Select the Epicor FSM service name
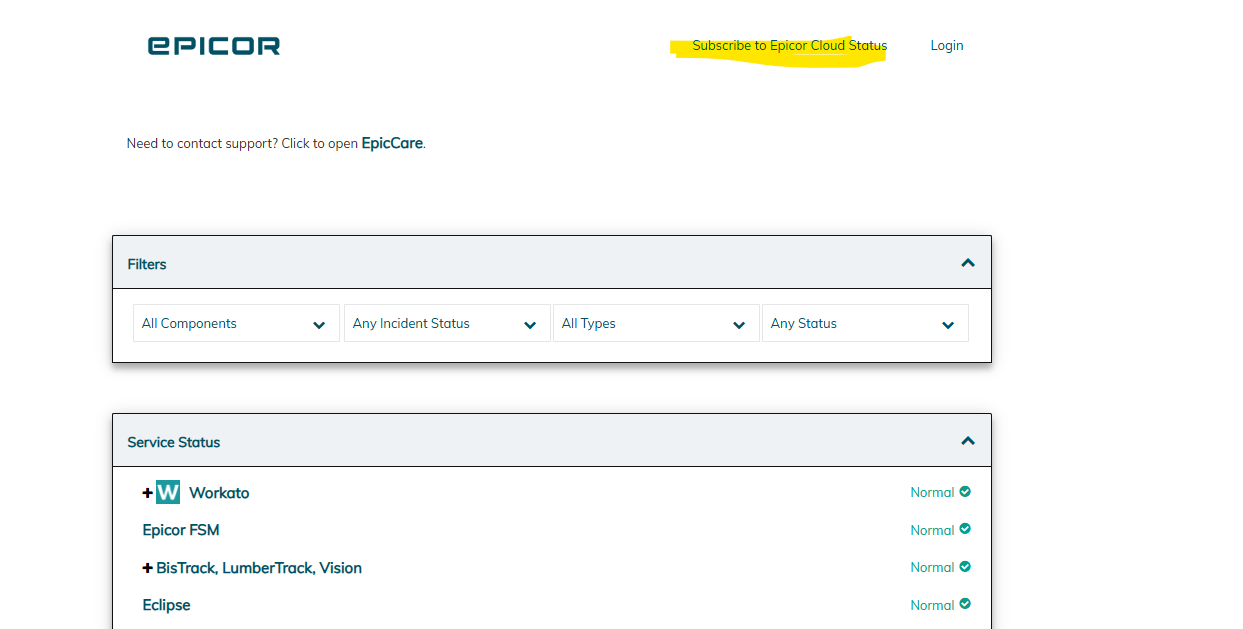Image resolution: width=1243 pixels, height=629 pixels. point(181,530)
